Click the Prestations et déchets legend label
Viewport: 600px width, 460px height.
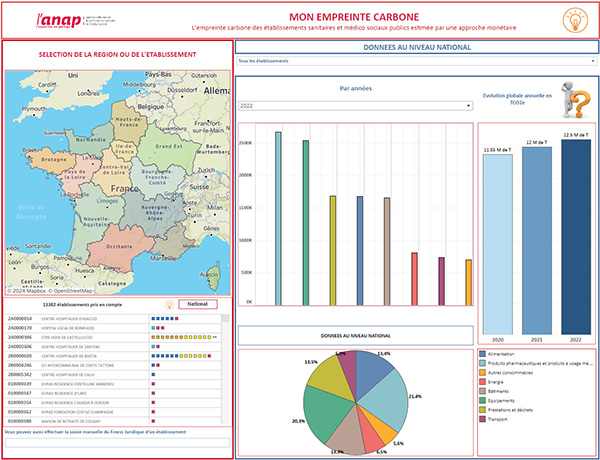pos(510,410)
